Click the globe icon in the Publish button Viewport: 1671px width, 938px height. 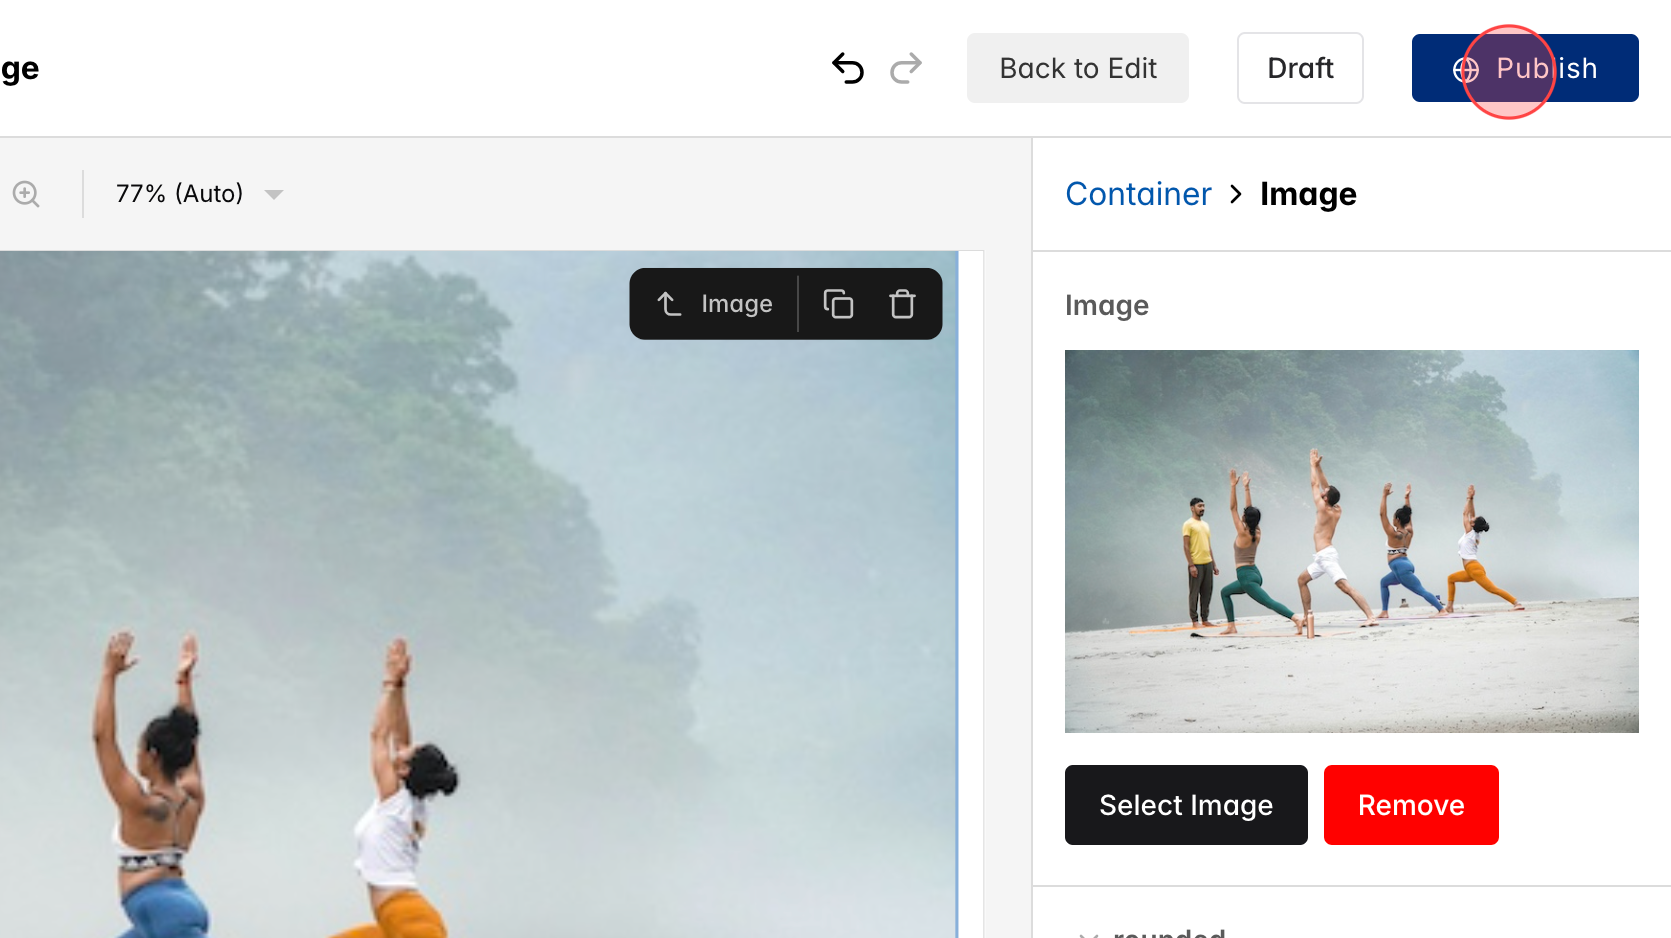[1464, 68]
